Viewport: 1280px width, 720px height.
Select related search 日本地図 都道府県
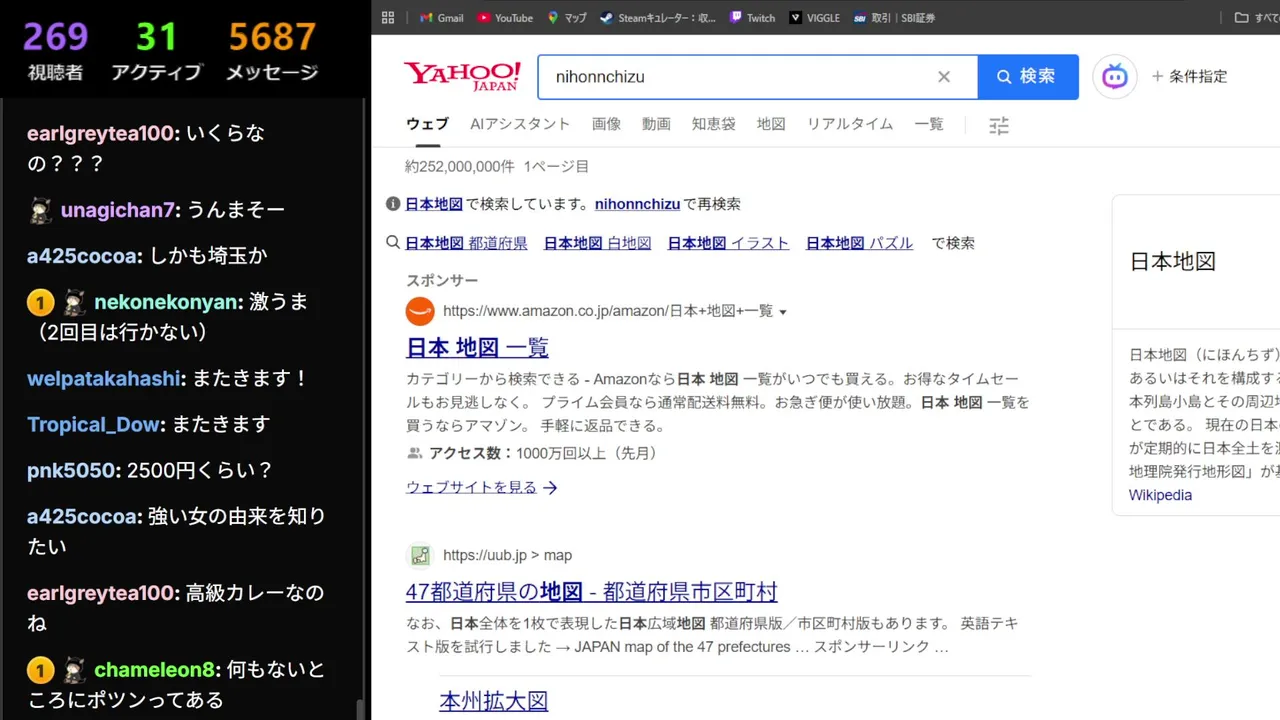pyautogui.click(x=466, y=243)
